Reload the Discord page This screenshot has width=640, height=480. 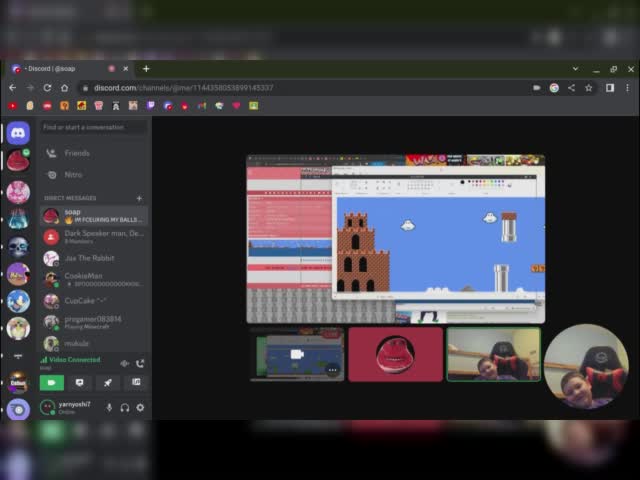[x=47, y=88]
